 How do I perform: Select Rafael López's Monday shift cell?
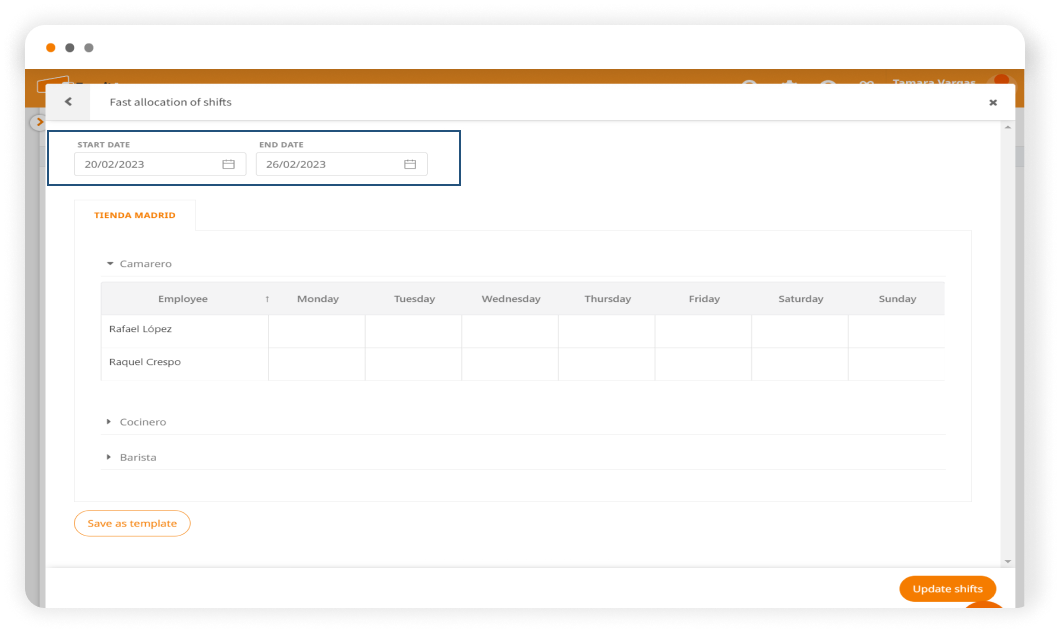pyautogui.click(x=317, y=331)
